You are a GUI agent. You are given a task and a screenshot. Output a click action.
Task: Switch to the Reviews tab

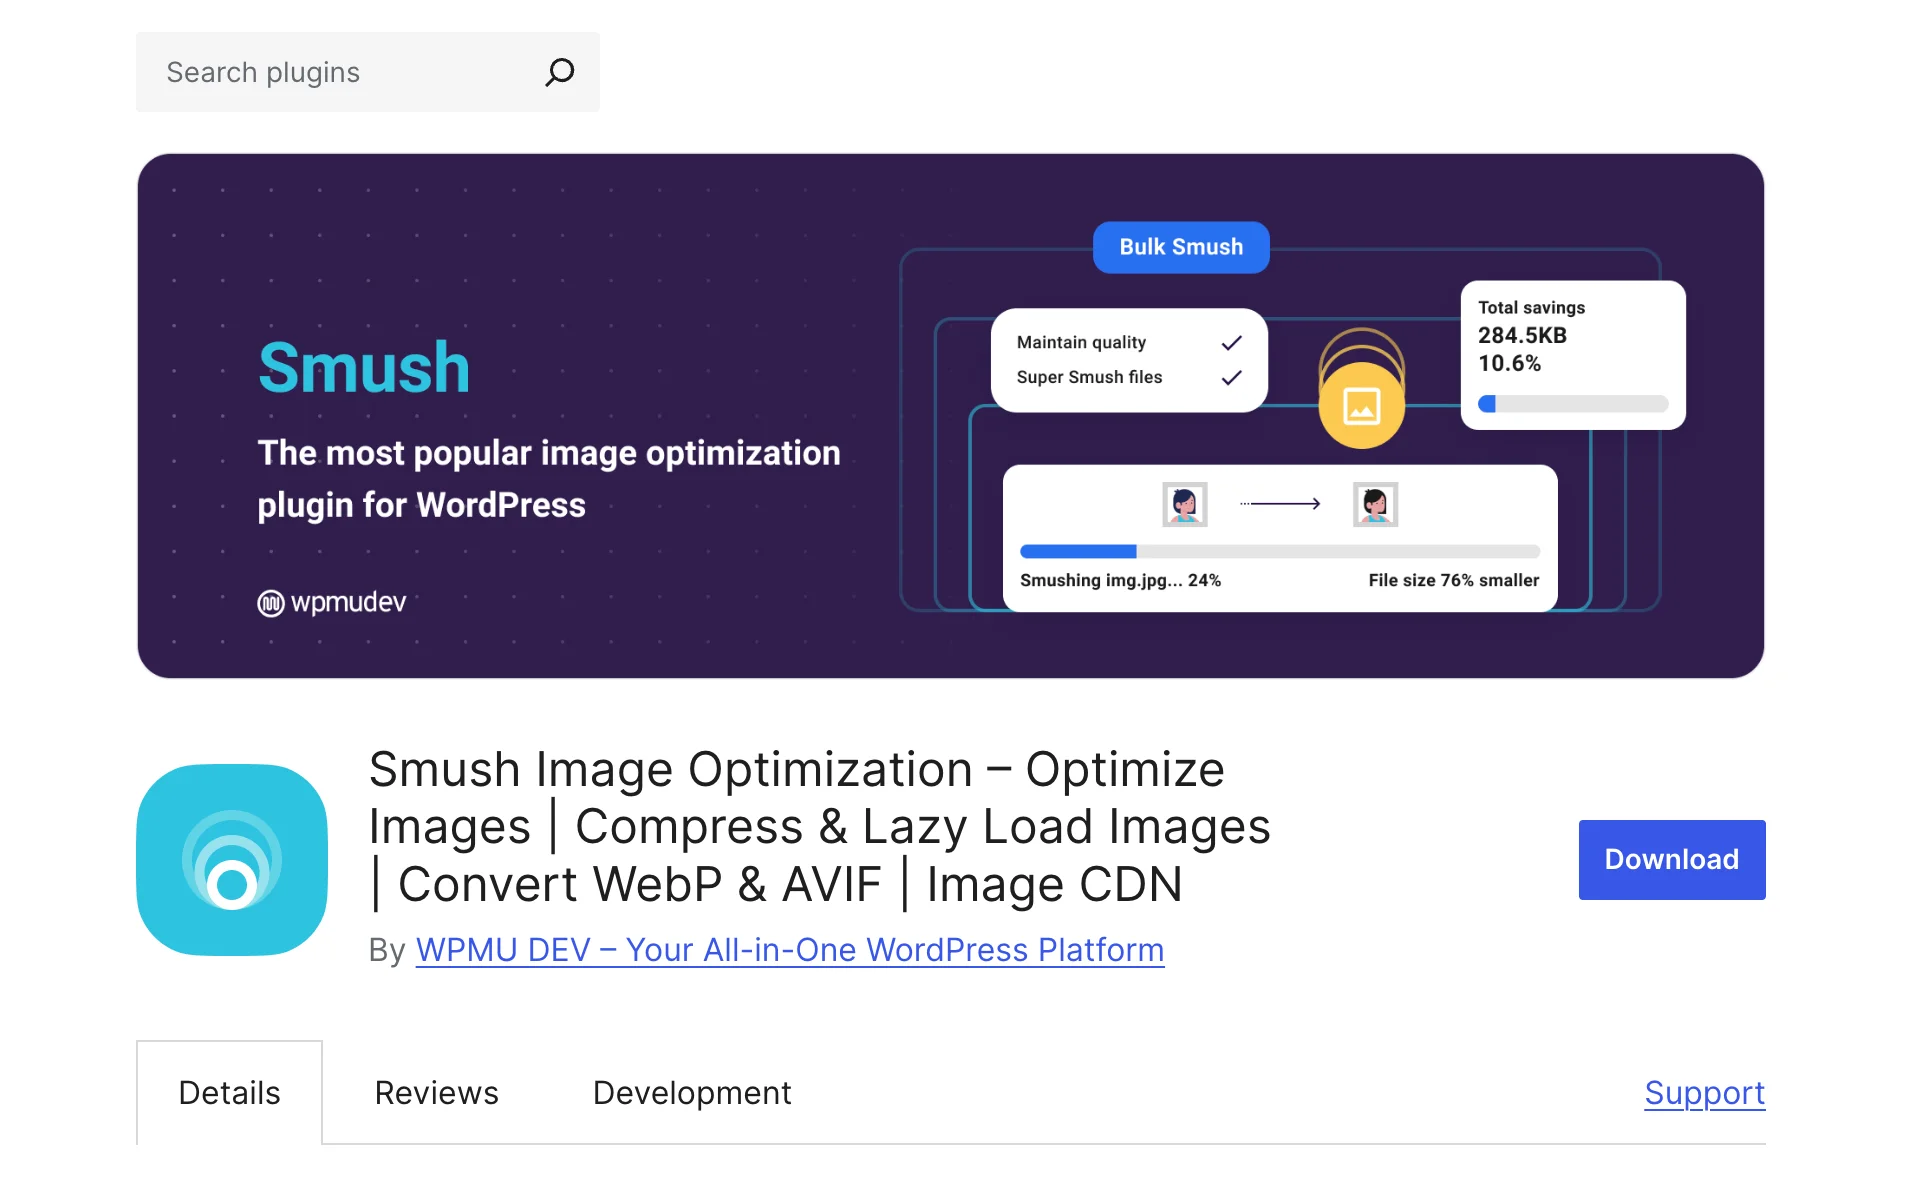tap(436, 1092)
